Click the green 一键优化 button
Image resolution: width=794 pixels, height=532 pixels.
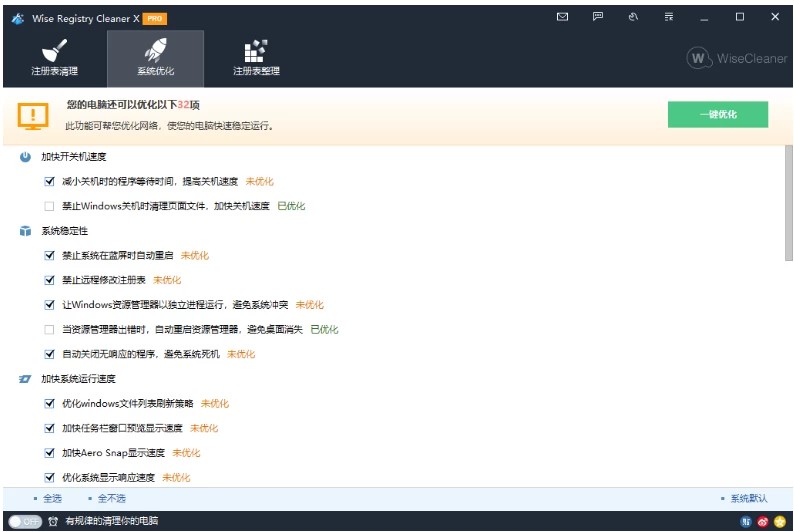click(717, 114)
